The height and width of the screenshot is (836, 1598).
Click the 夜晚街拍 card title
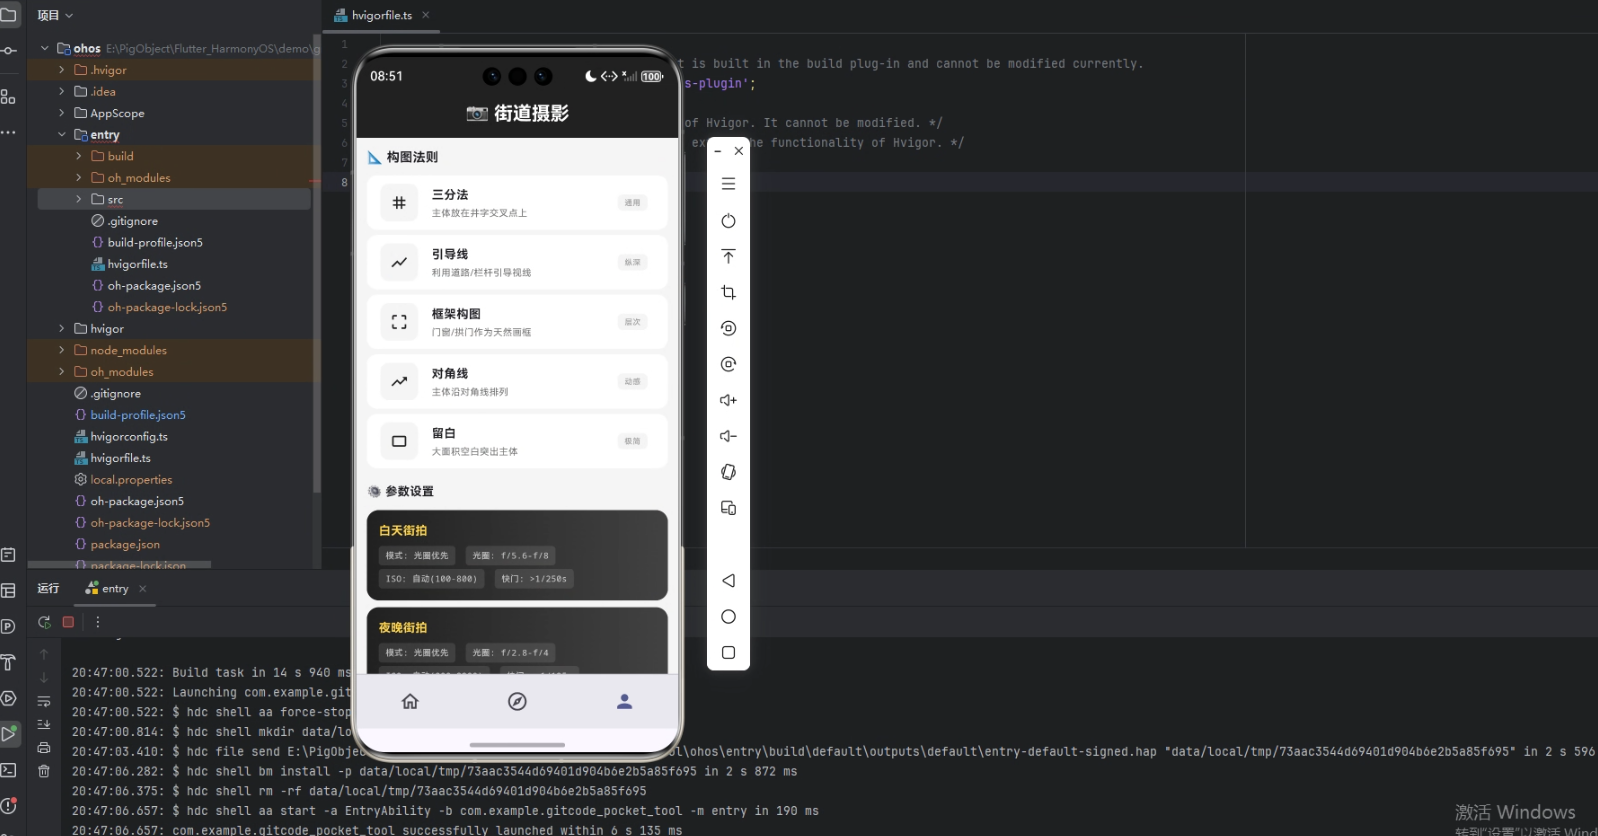[x=403, y=628]
